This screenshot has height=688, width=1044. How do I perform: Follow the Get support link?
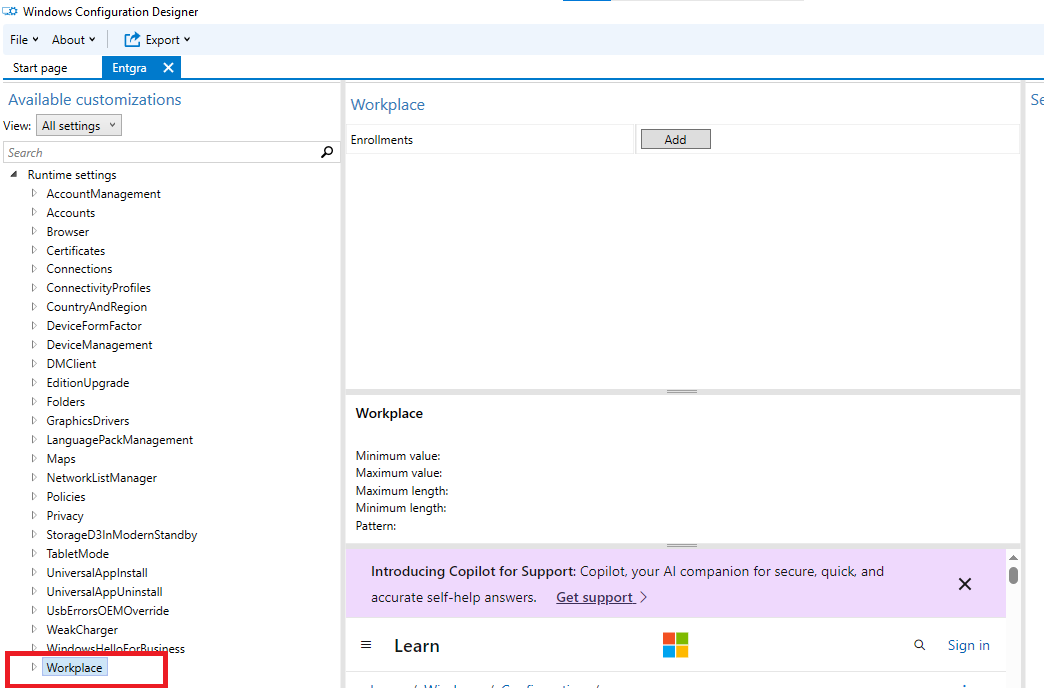[x=595, y=597]
